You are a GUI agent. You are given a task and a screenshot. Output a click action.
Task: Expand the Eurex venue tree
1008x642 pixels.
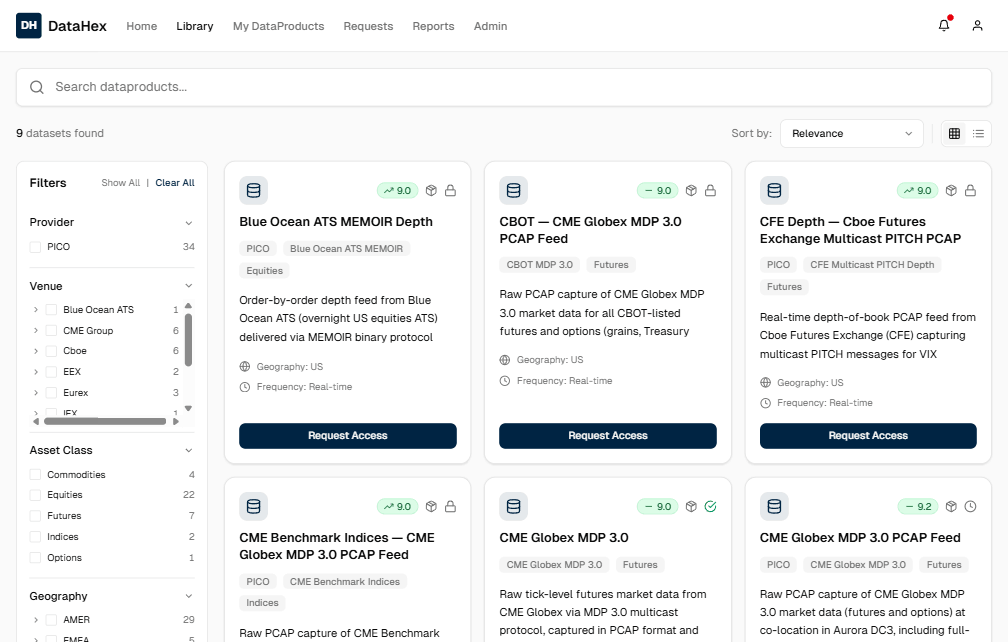[35, 393]
